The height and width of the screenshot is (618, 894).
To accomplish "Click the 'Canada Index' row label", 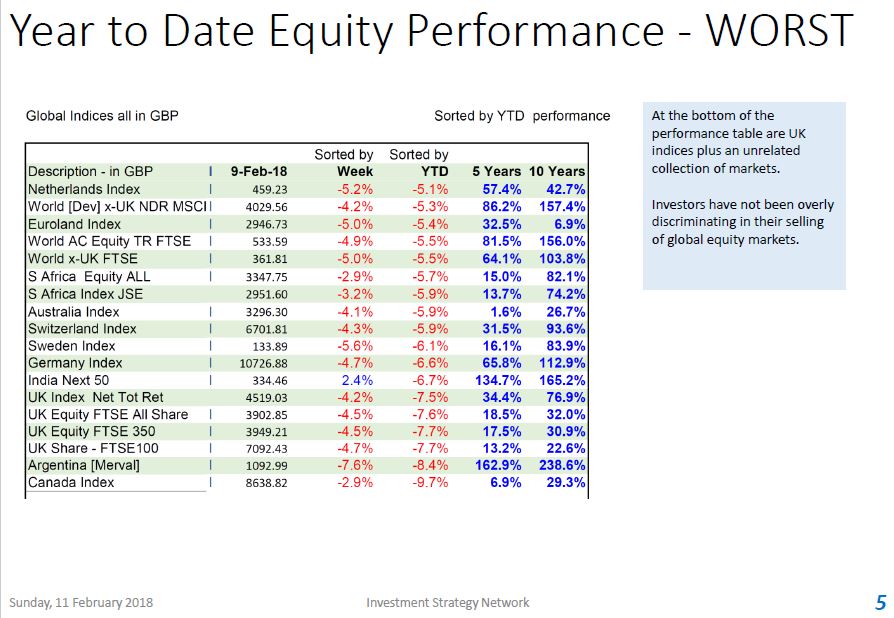I will 71,483.
